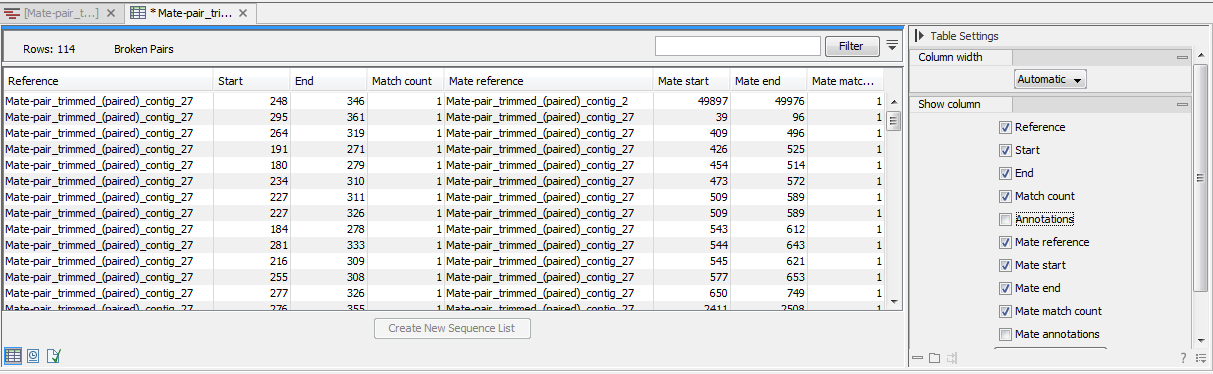The width and height of the screenshot is (1213, 374).
Task: Click the dock settings icon in footer
Action: click(952, 358)
